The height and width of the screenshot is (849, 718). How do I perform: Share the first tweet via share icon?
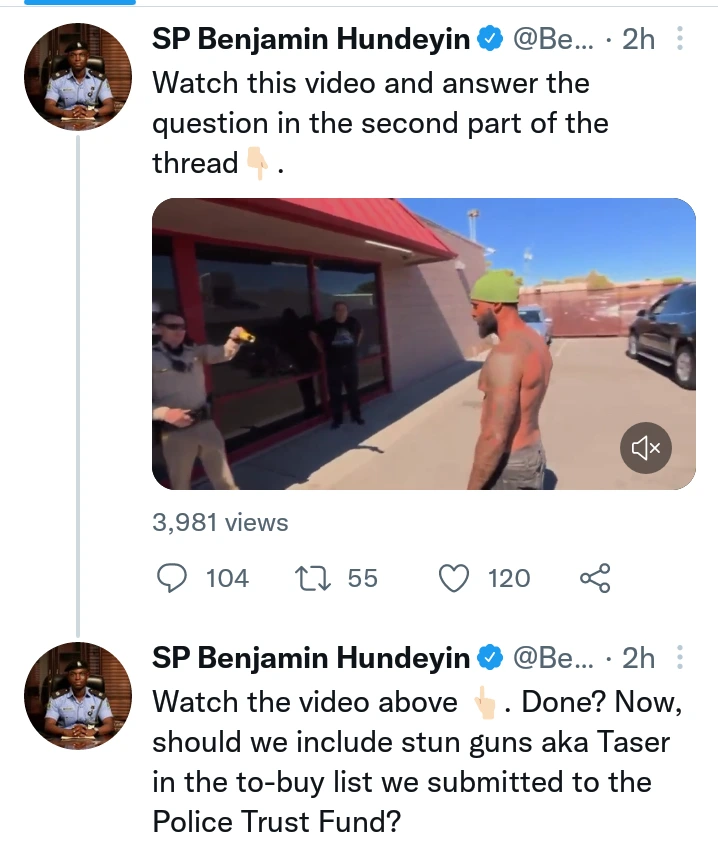point(594,578)
